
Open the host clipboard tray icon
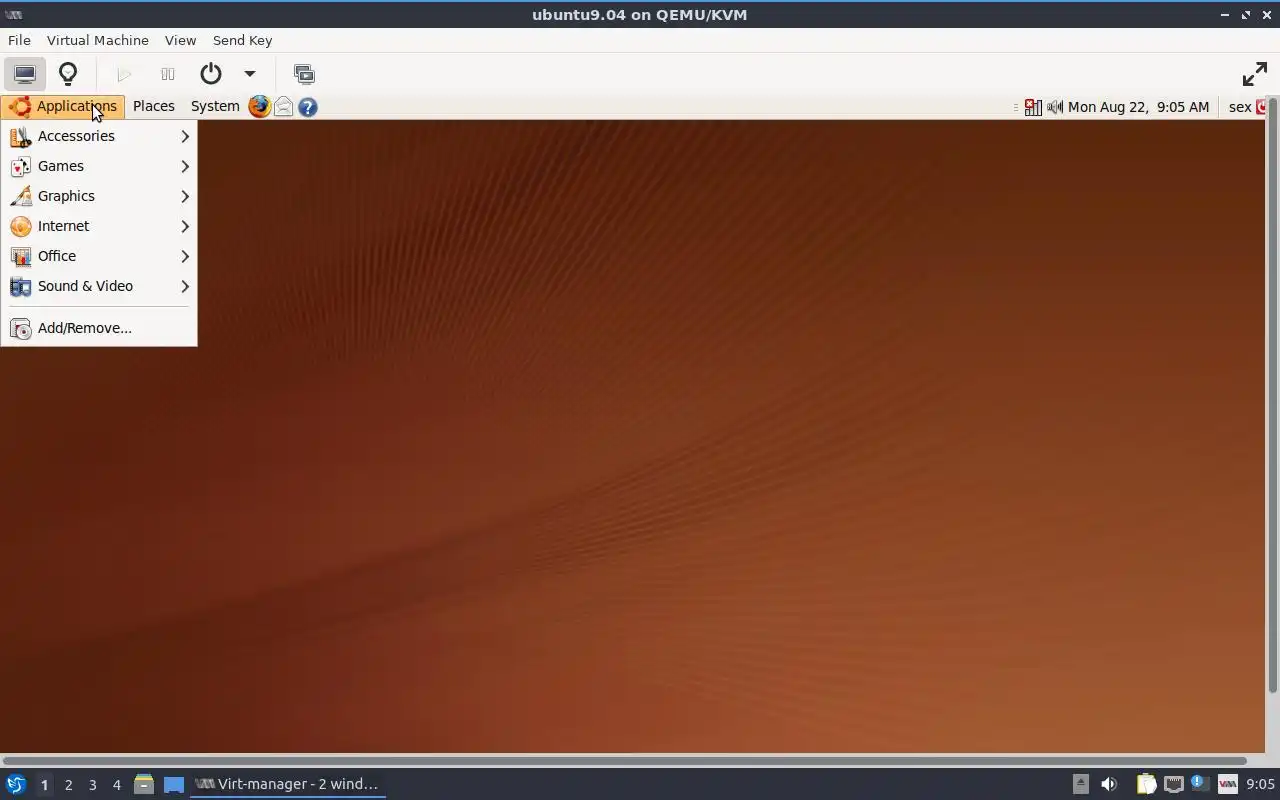coord(1146,784)
